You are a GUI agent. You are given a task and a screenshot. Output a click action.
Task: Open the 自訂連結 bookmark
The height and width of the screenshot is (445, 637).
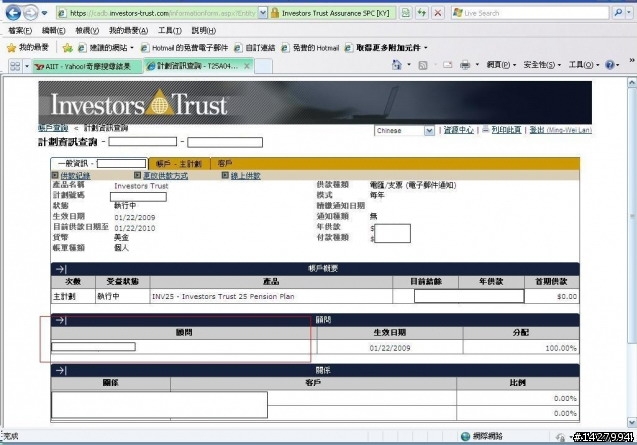coord(255,48)
